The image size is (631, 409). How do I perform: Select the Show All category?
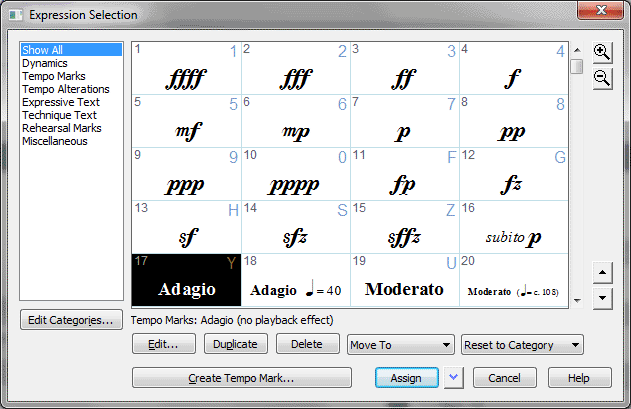[71, 50]
